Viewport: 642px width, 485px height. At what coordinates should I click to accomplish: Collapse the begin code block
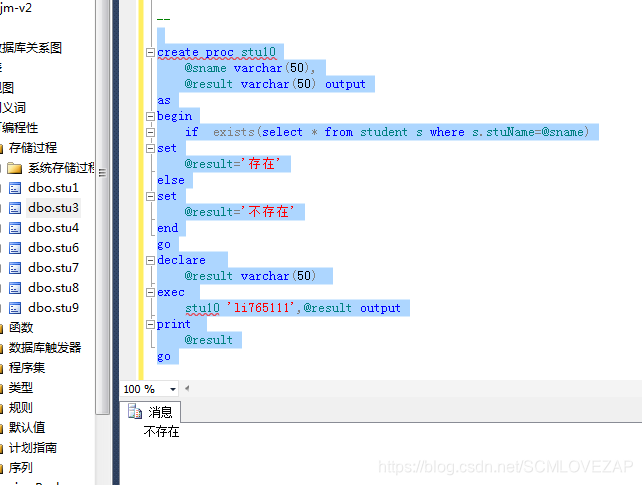pyautogui.click(x=150, y=116)
